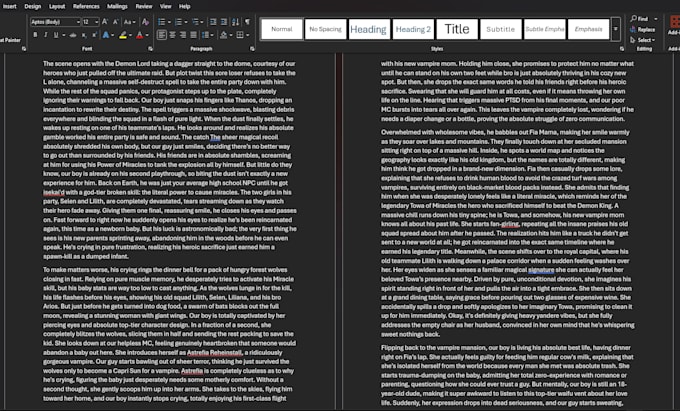Apply a multilevel list
The width and height of the screenshot is (680, 411).
(x=196, y=22)
